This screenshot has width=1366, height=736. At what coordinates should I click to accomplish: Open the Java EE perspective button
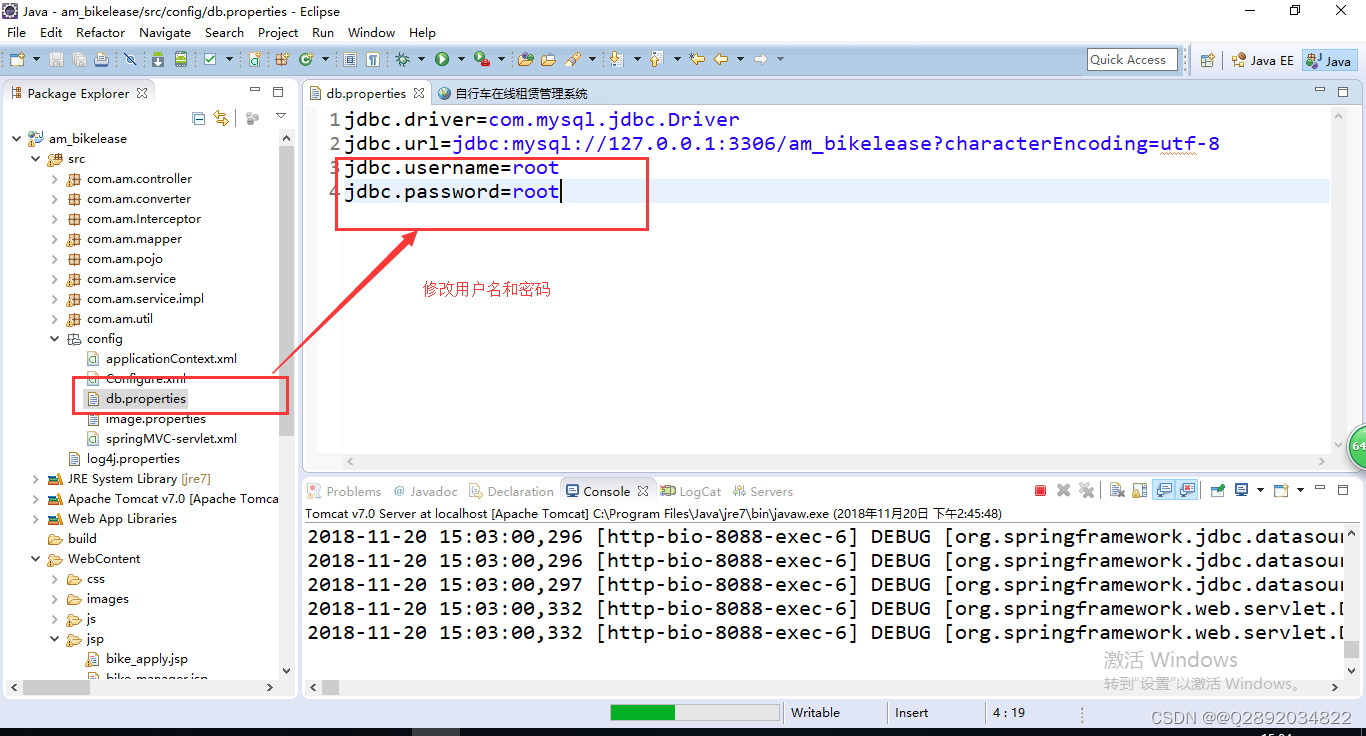[x=1262, y=60]
